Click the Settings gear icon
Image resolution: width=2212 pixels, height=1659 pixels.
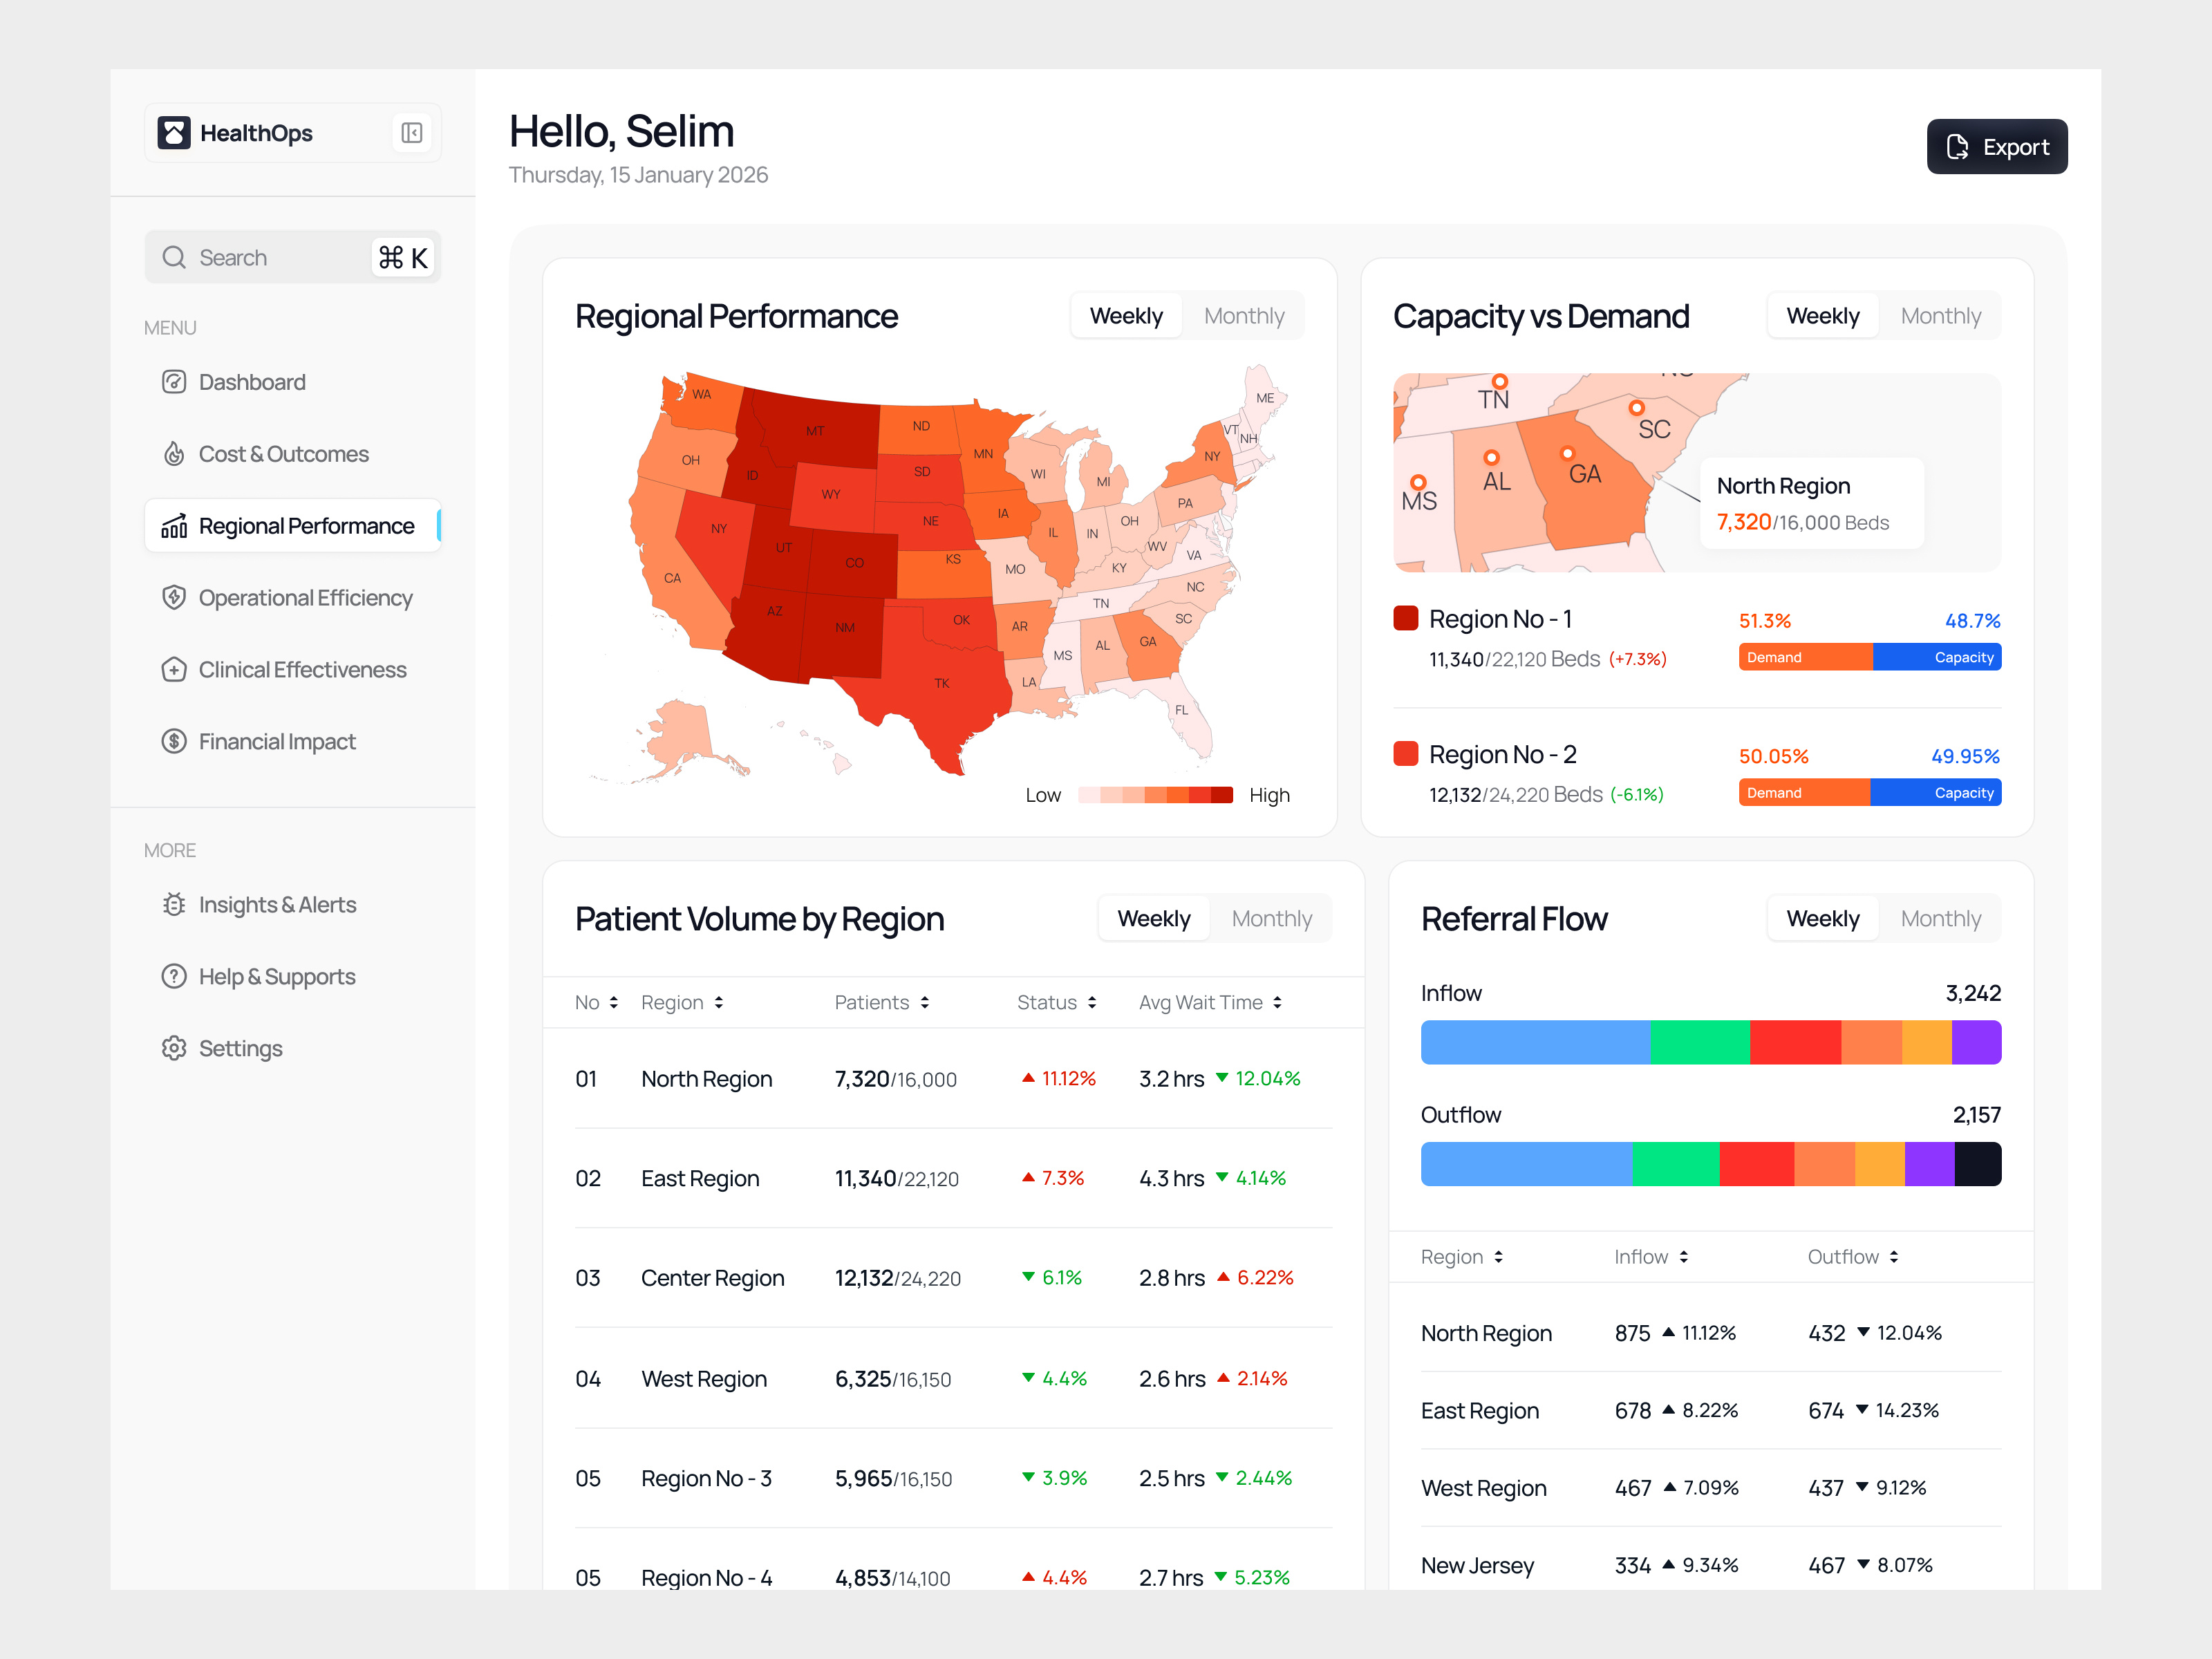[174, 1049]
